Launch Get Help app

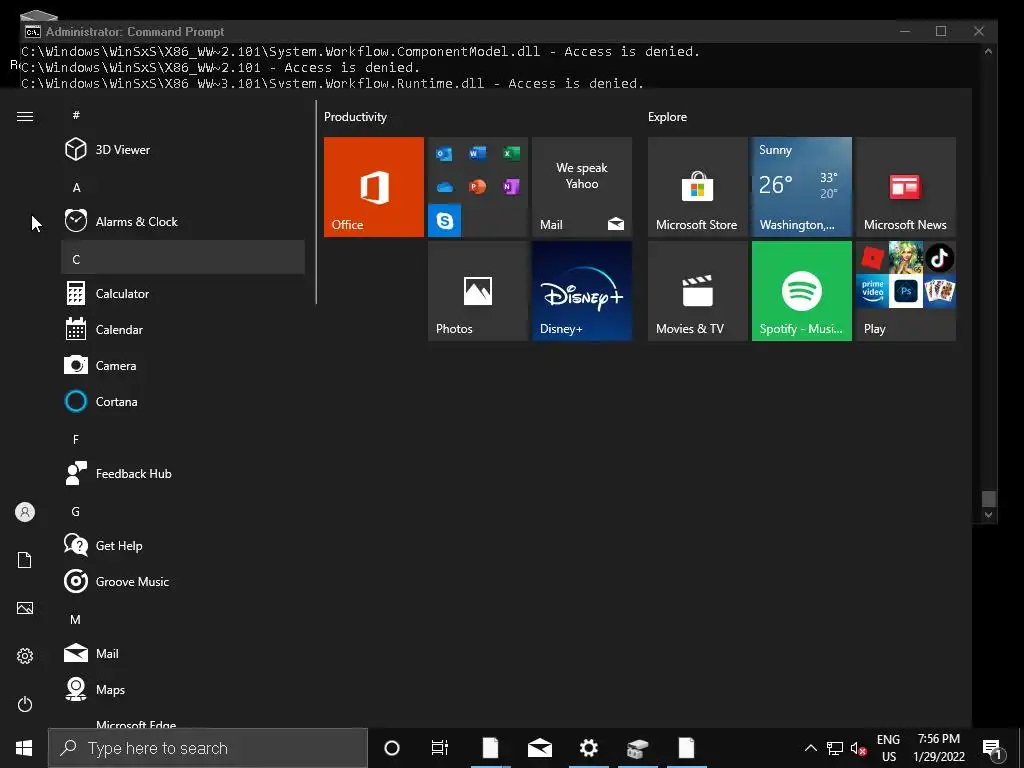[x=183, y=545]
